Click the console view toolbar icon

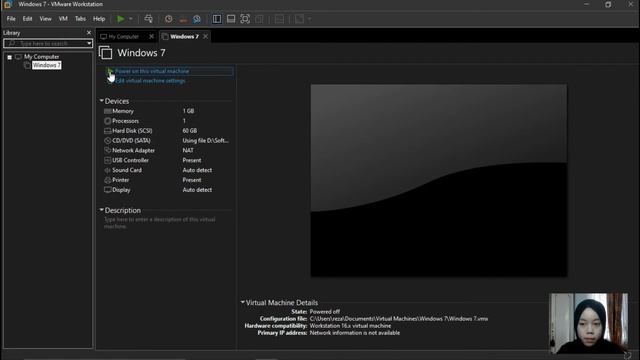pyautogui.click(x=279, y=19)
